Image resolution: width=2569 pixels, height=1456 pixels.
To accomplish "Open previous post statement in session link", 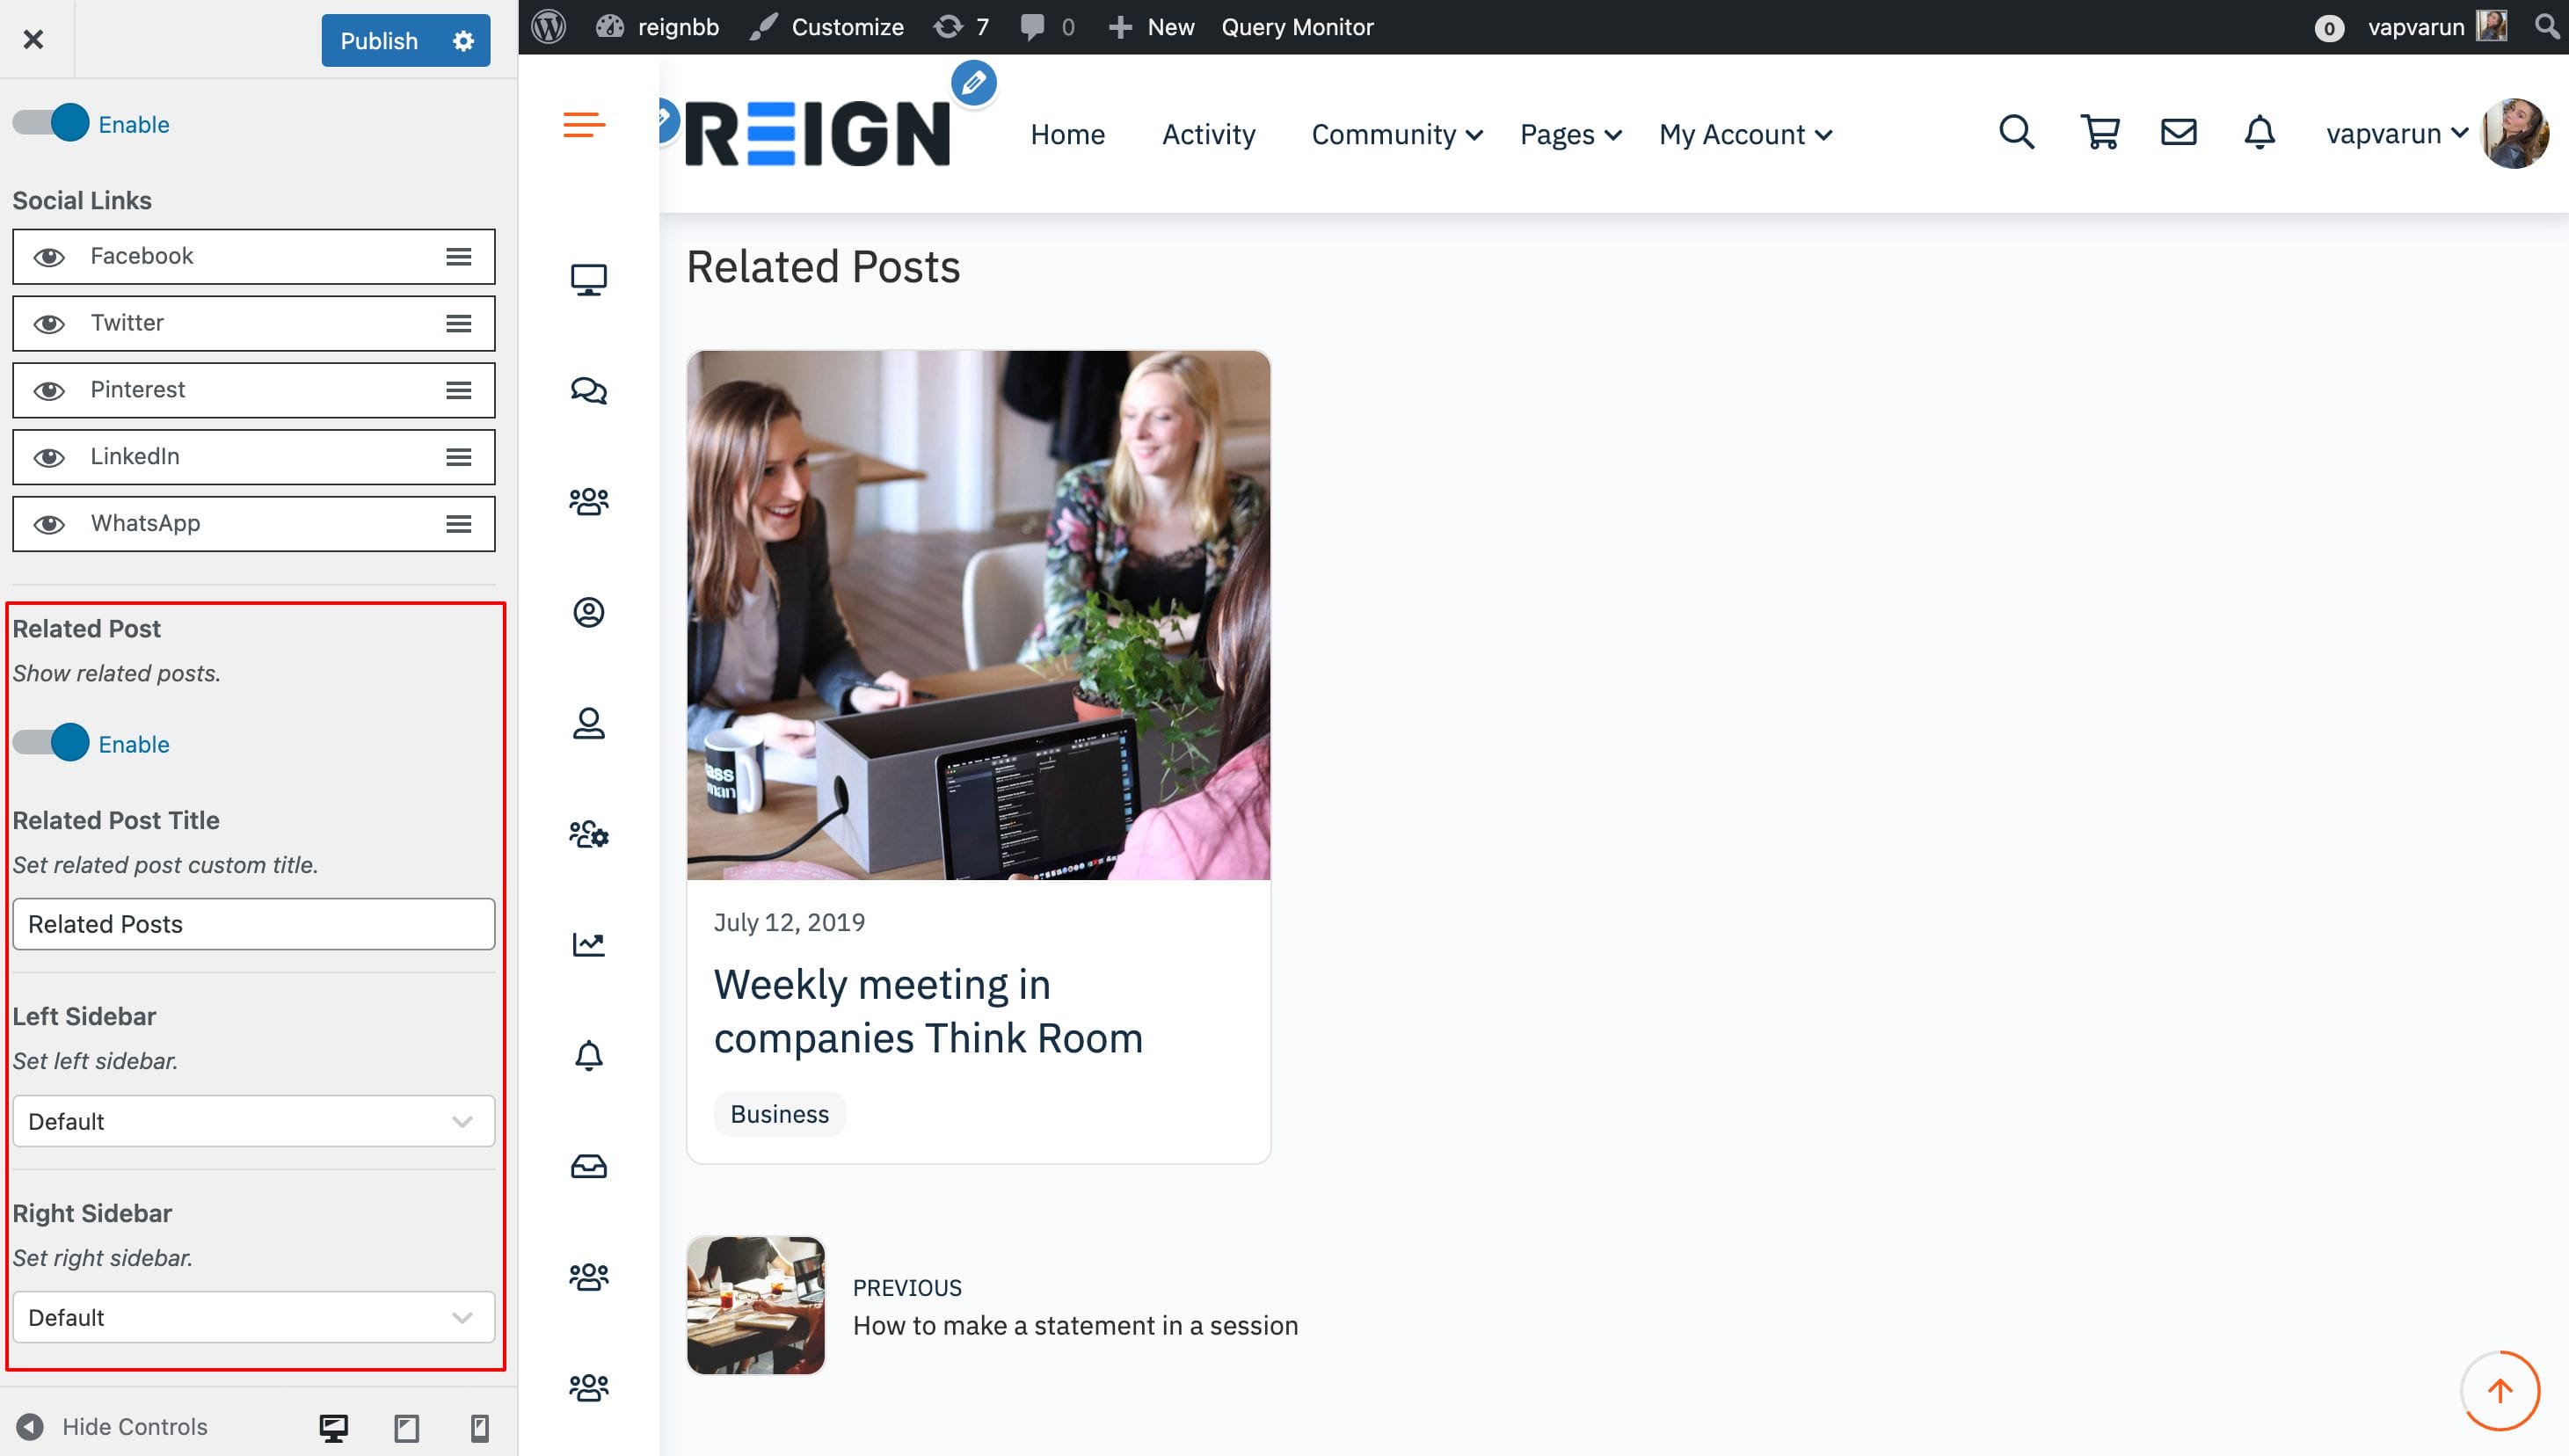I will tap(1074, 1325).
